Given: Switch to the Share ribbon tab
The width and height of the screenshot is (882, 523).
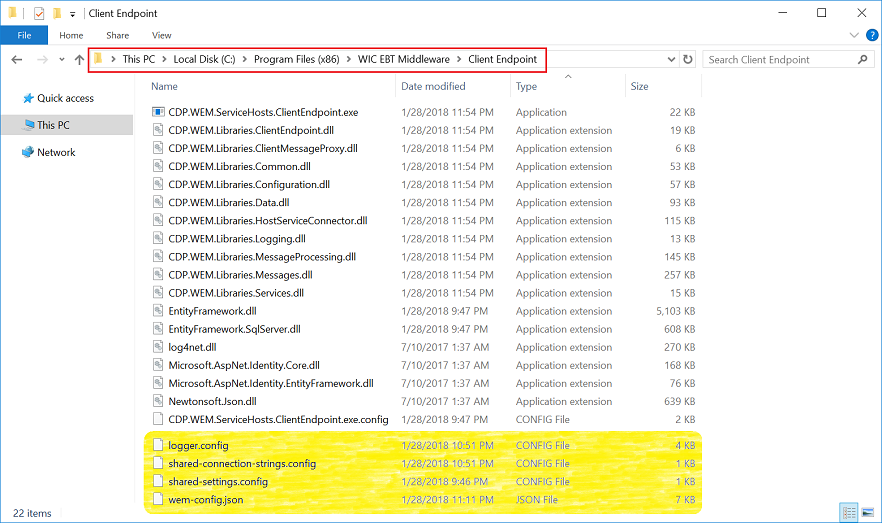Looking at the screenshot, I should [x=118, y=35].
